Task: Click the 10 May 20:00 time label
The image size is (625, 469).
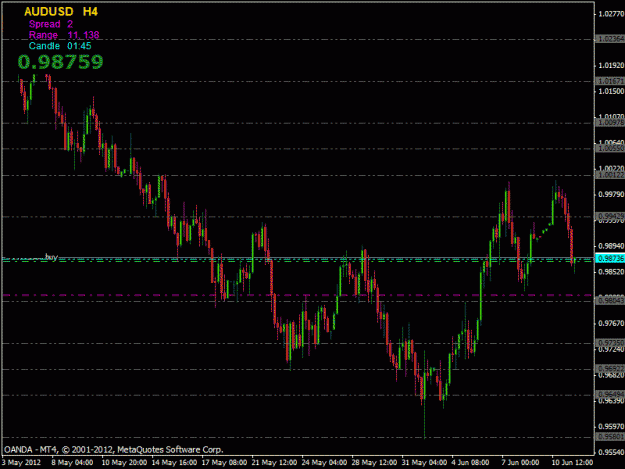Action: point(124,463)
